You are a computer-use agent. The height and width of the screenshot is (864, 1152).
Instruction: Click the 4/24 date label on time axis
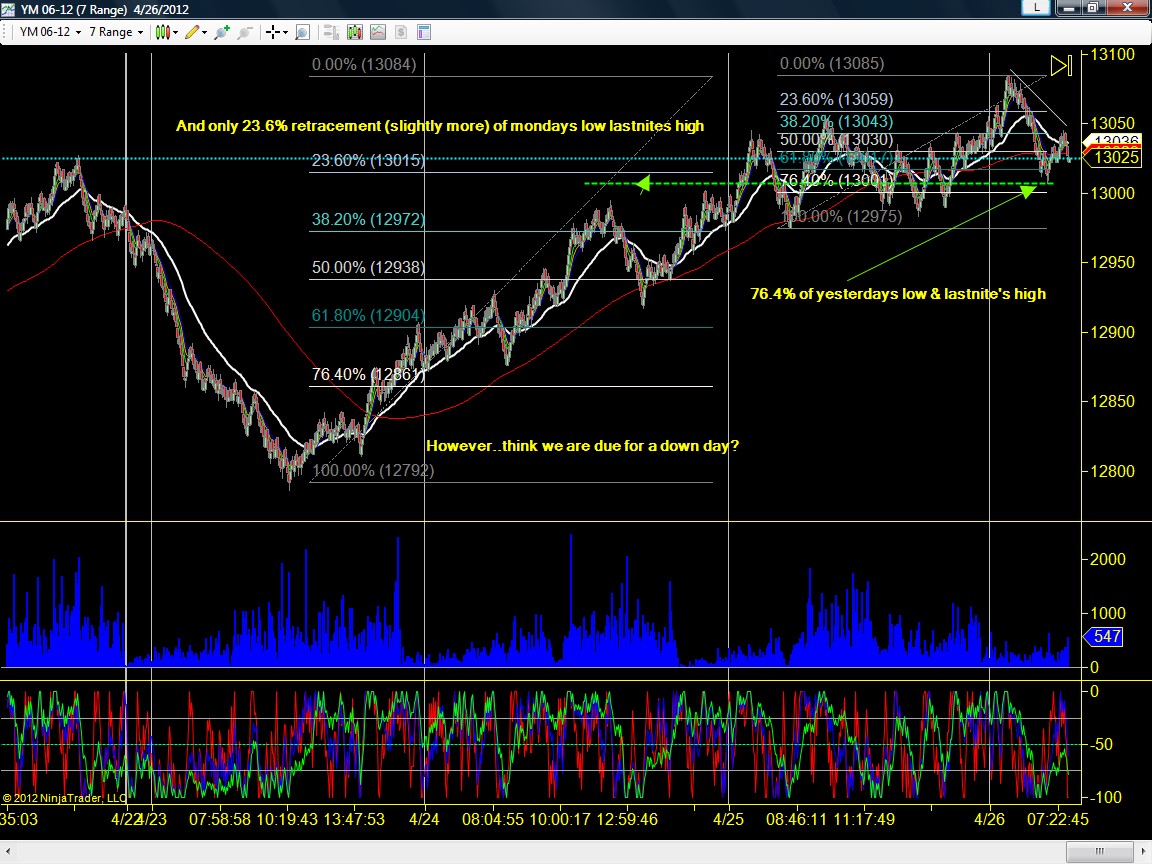pos(424,819)
